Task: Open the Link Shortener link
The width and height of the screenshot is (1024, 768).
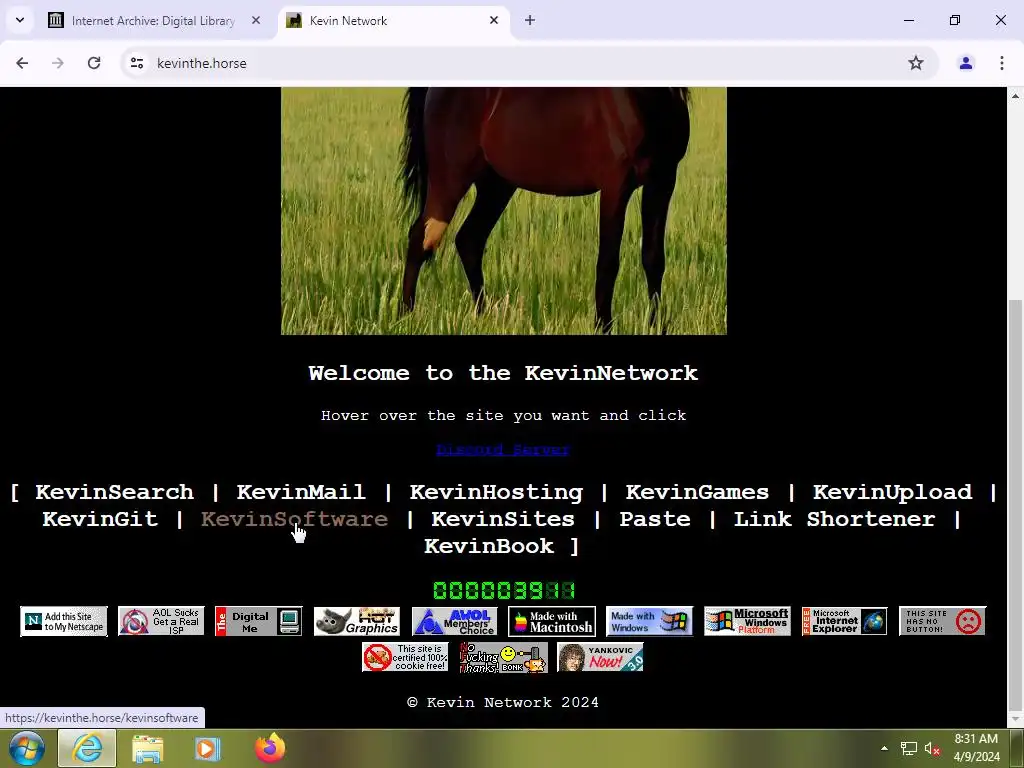Action: [834, 519]
